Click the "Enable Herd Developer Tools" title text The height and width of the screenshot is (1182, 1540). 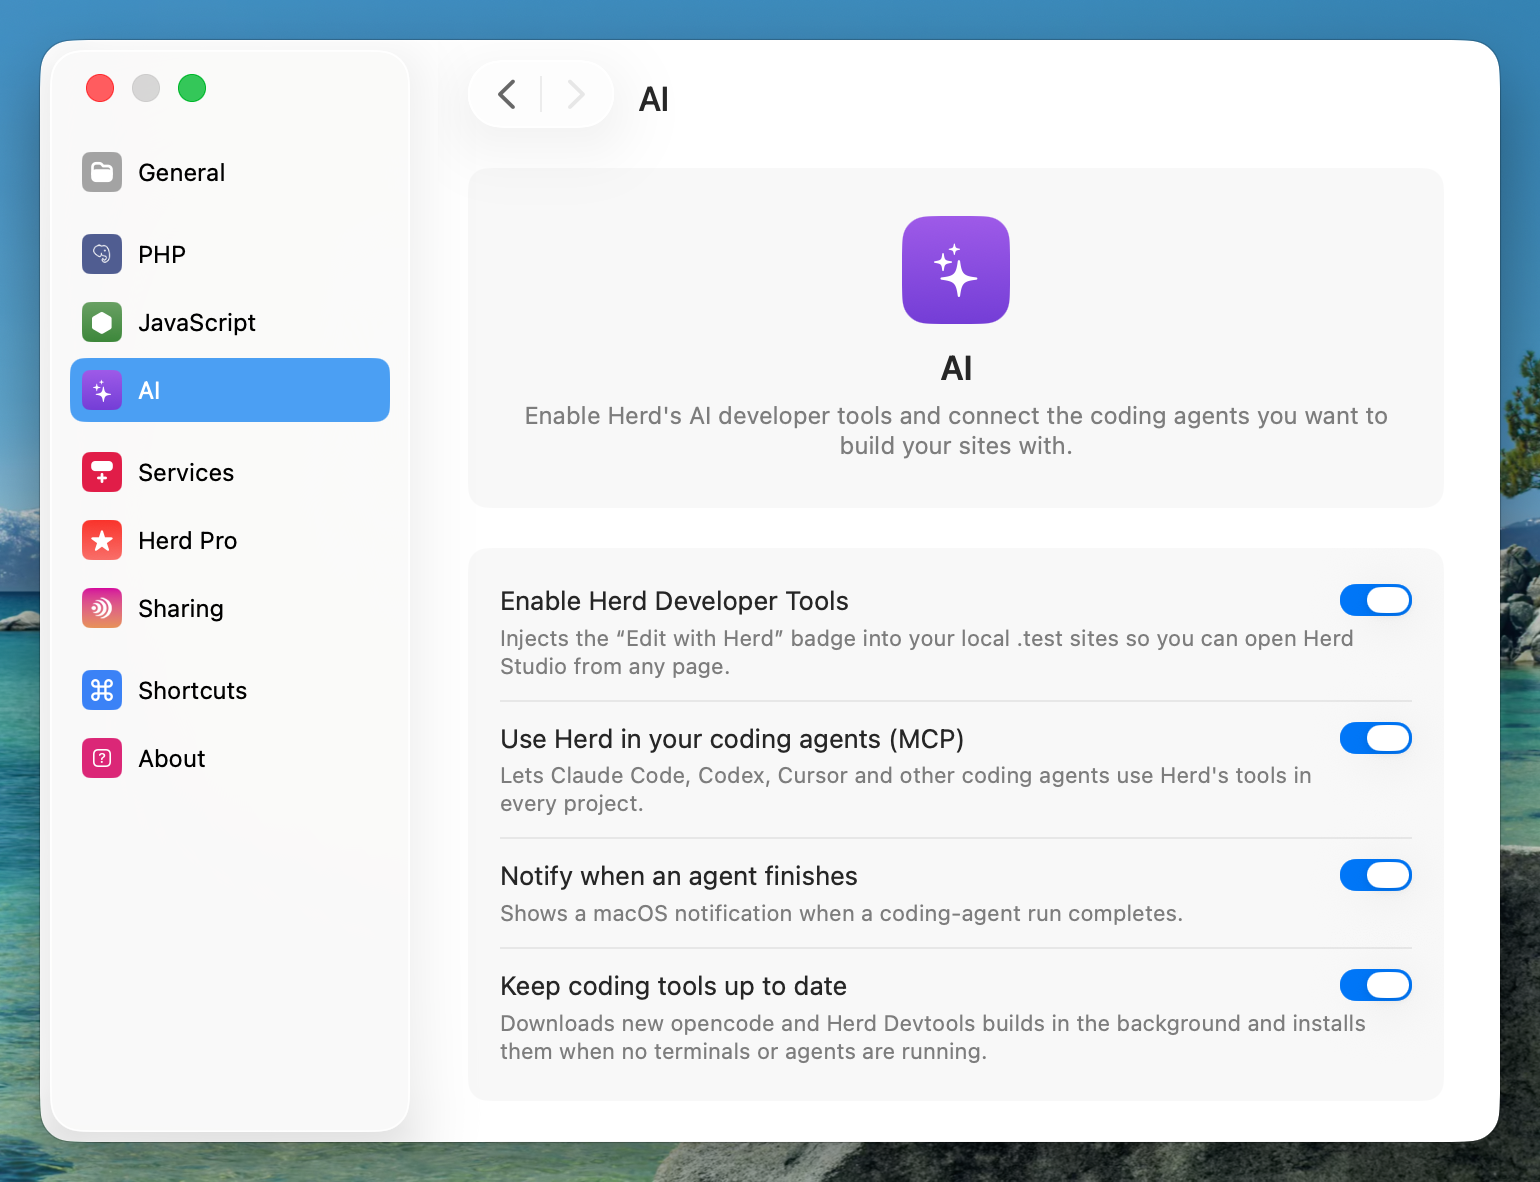pos(674,601)
